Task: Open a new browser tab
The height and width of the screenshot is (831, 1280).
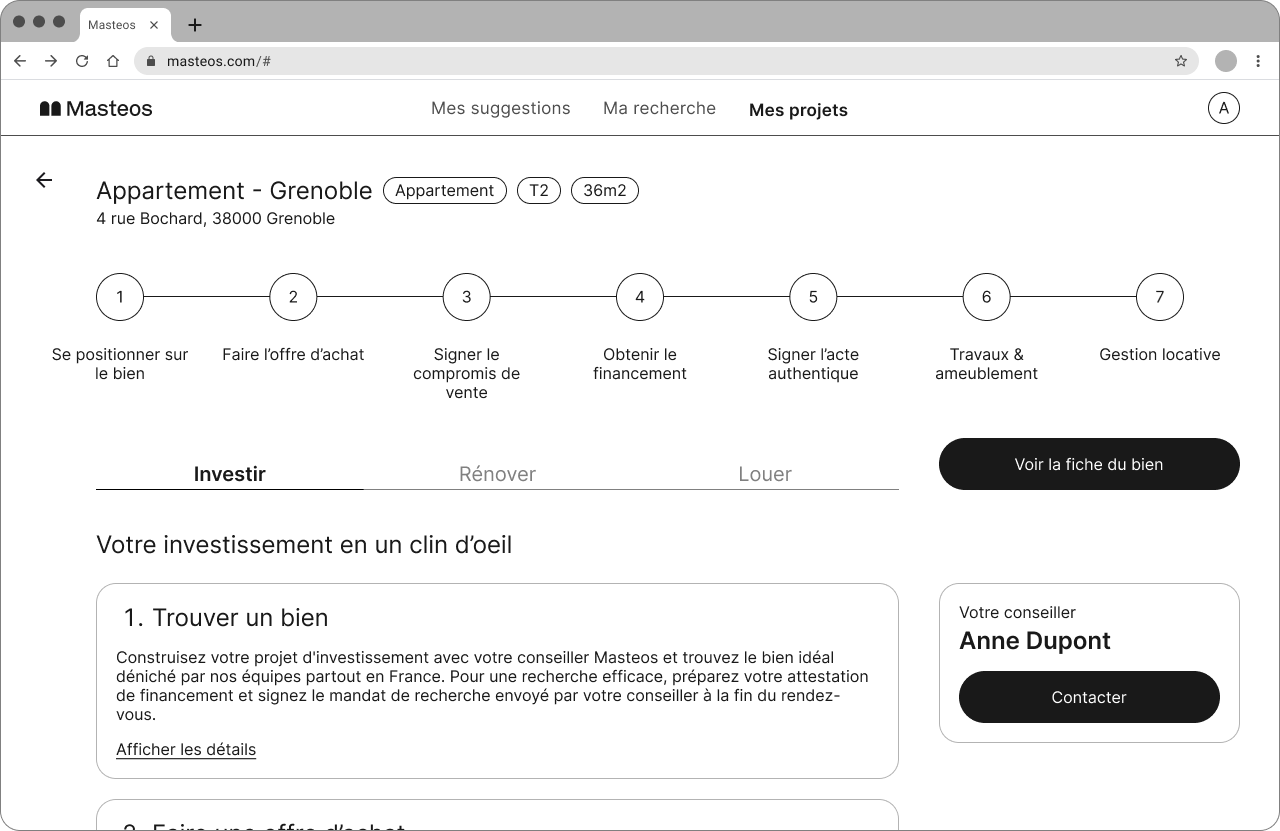Action: coord(195,25)
